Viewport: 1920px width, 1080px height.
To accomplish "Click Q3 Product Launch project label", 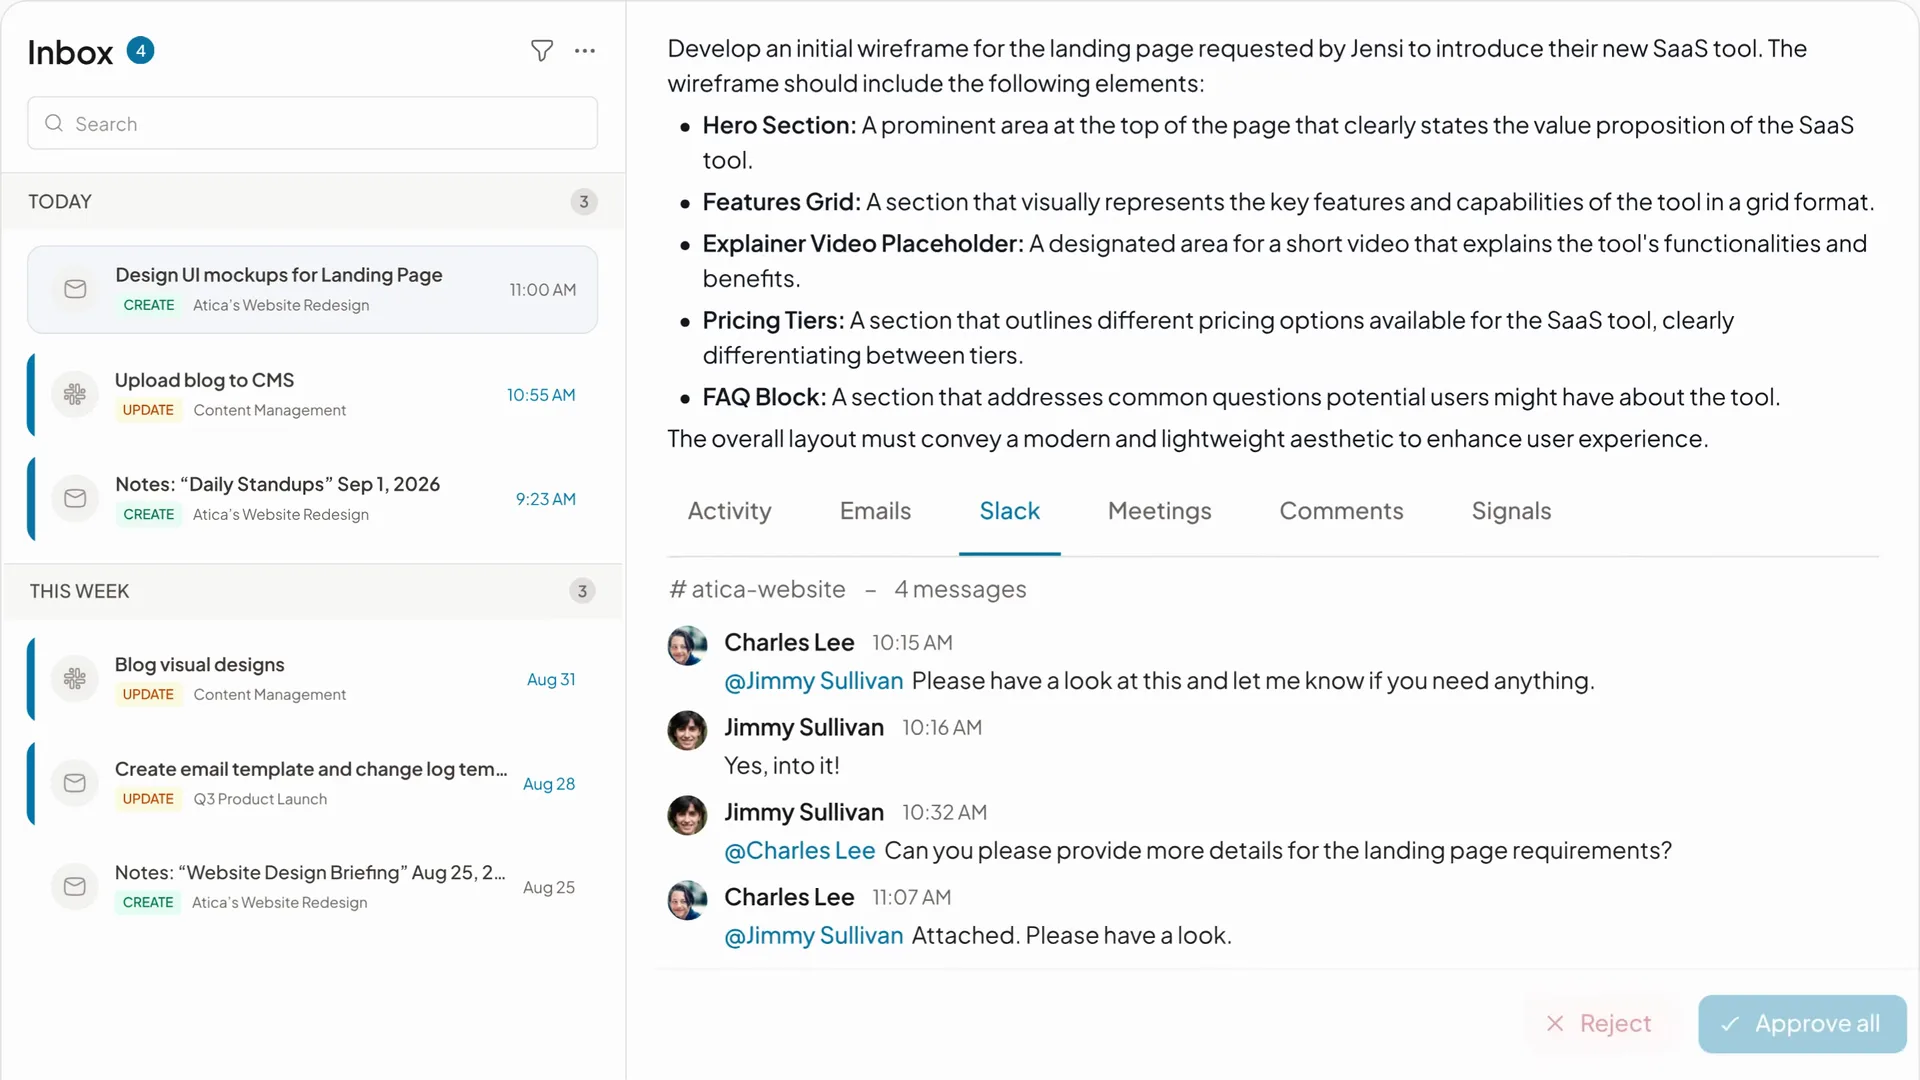I will [x=260, y=799].
